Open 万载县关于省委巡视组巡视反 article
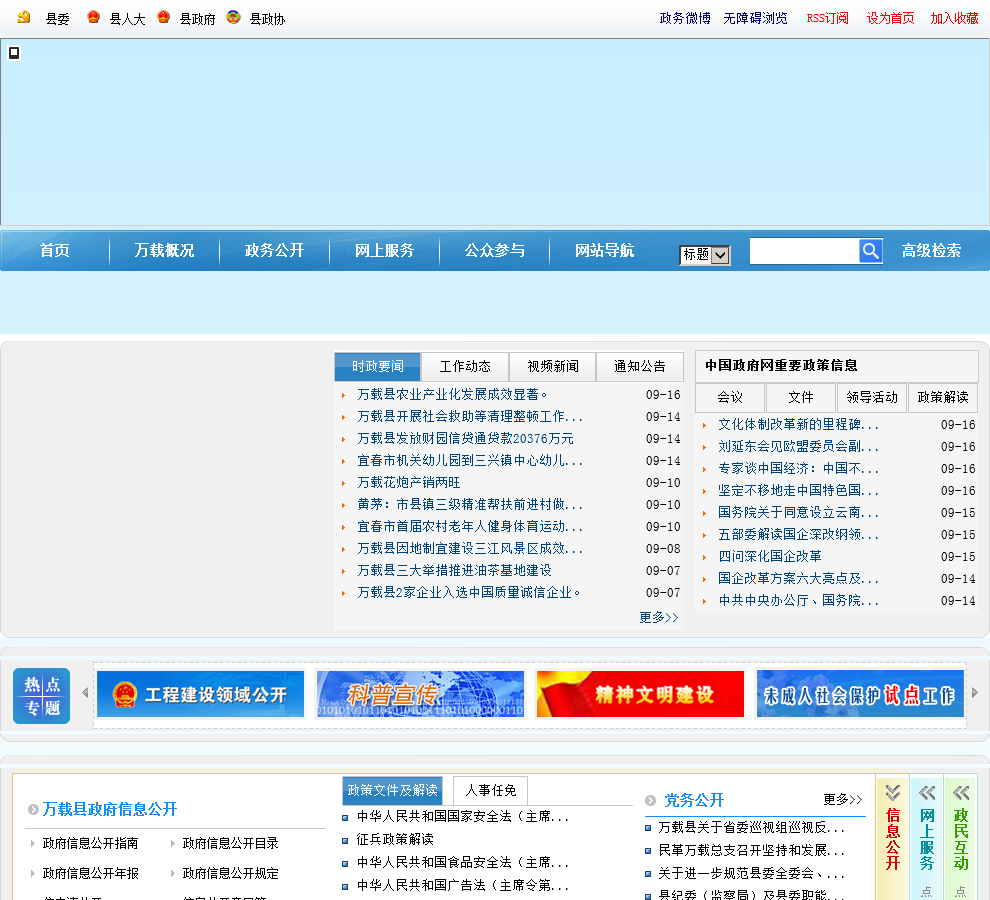This screenshot has width=990, height=900. 751,827
